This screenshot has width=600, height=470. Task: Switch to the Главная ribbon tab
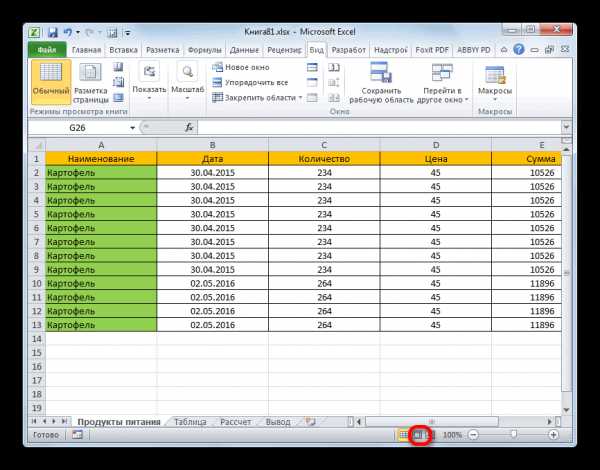click(x=86, y=50)
